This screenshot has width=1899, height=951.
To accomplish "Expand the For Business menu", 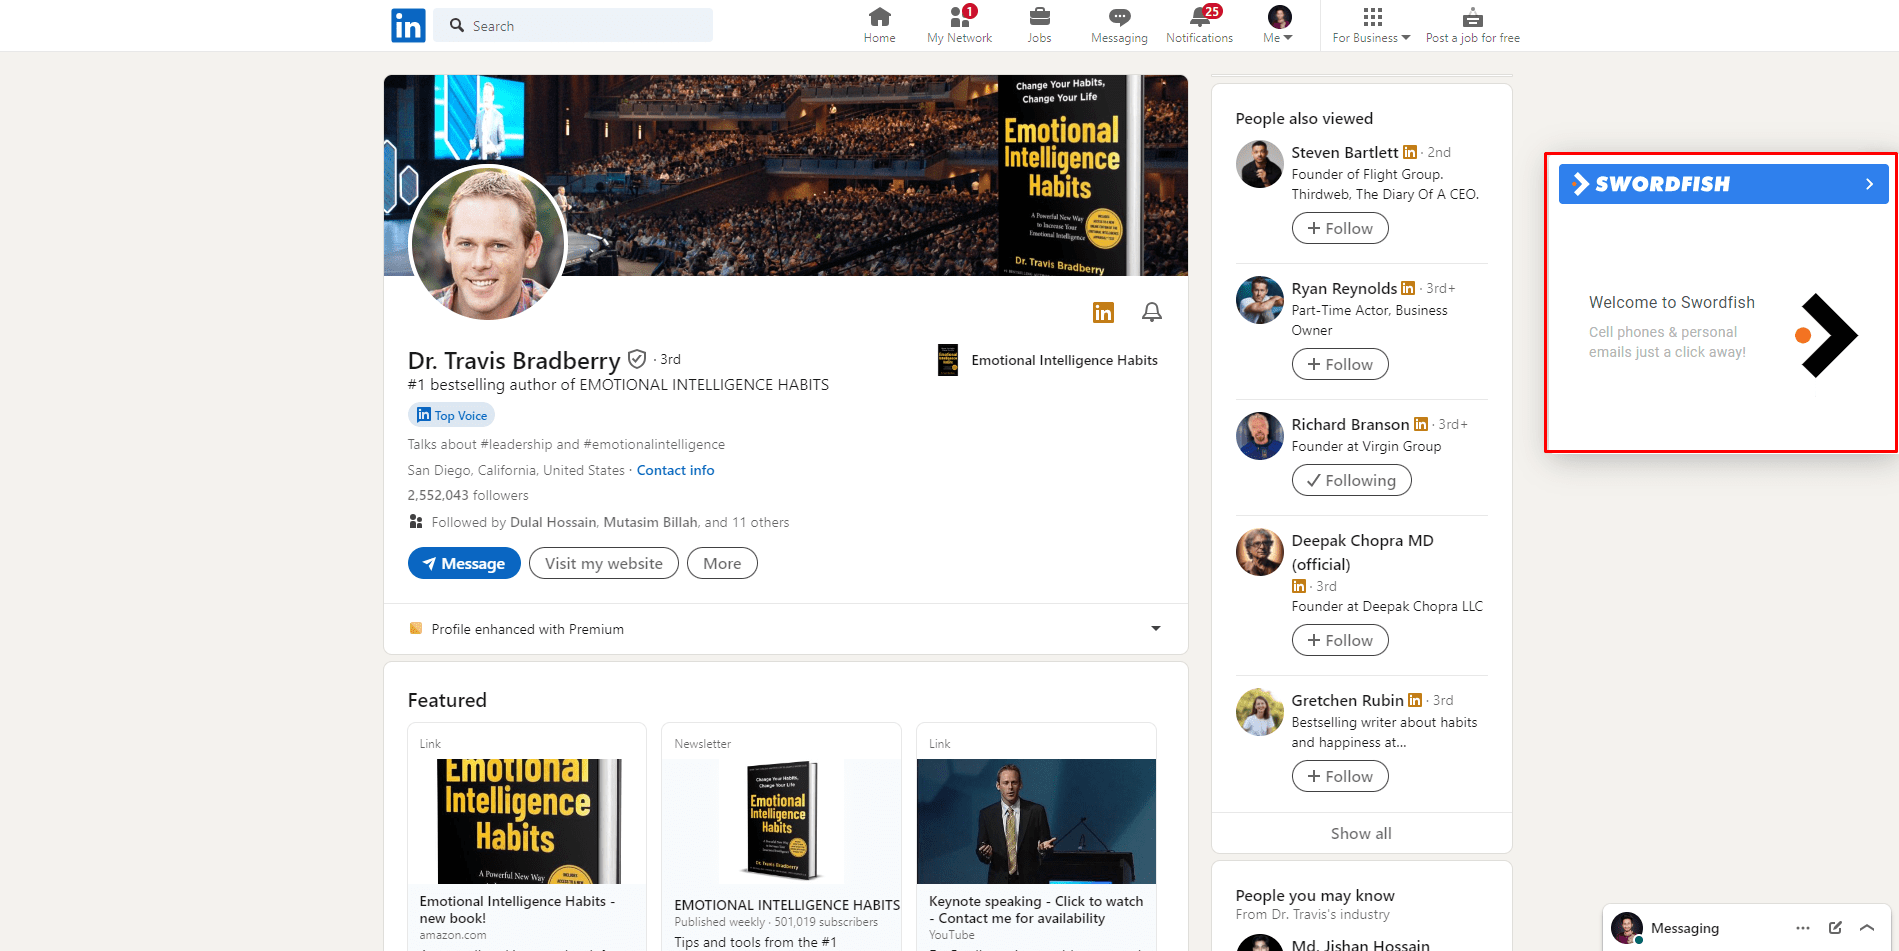I will point(1370,25).
